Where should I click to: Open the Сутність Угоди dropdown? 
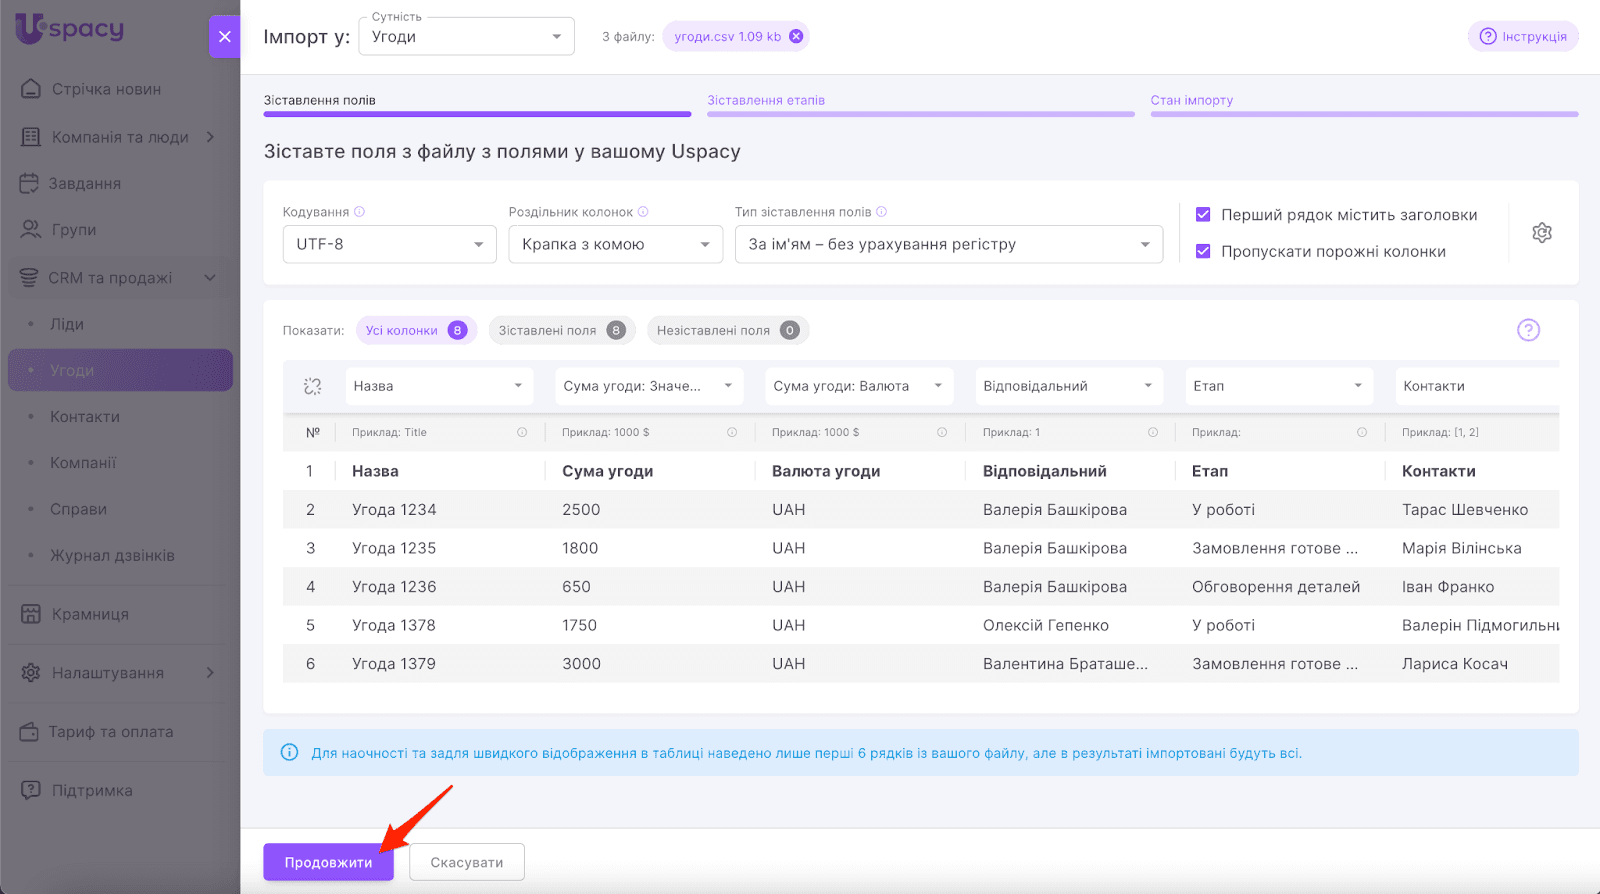pos(466,37)
